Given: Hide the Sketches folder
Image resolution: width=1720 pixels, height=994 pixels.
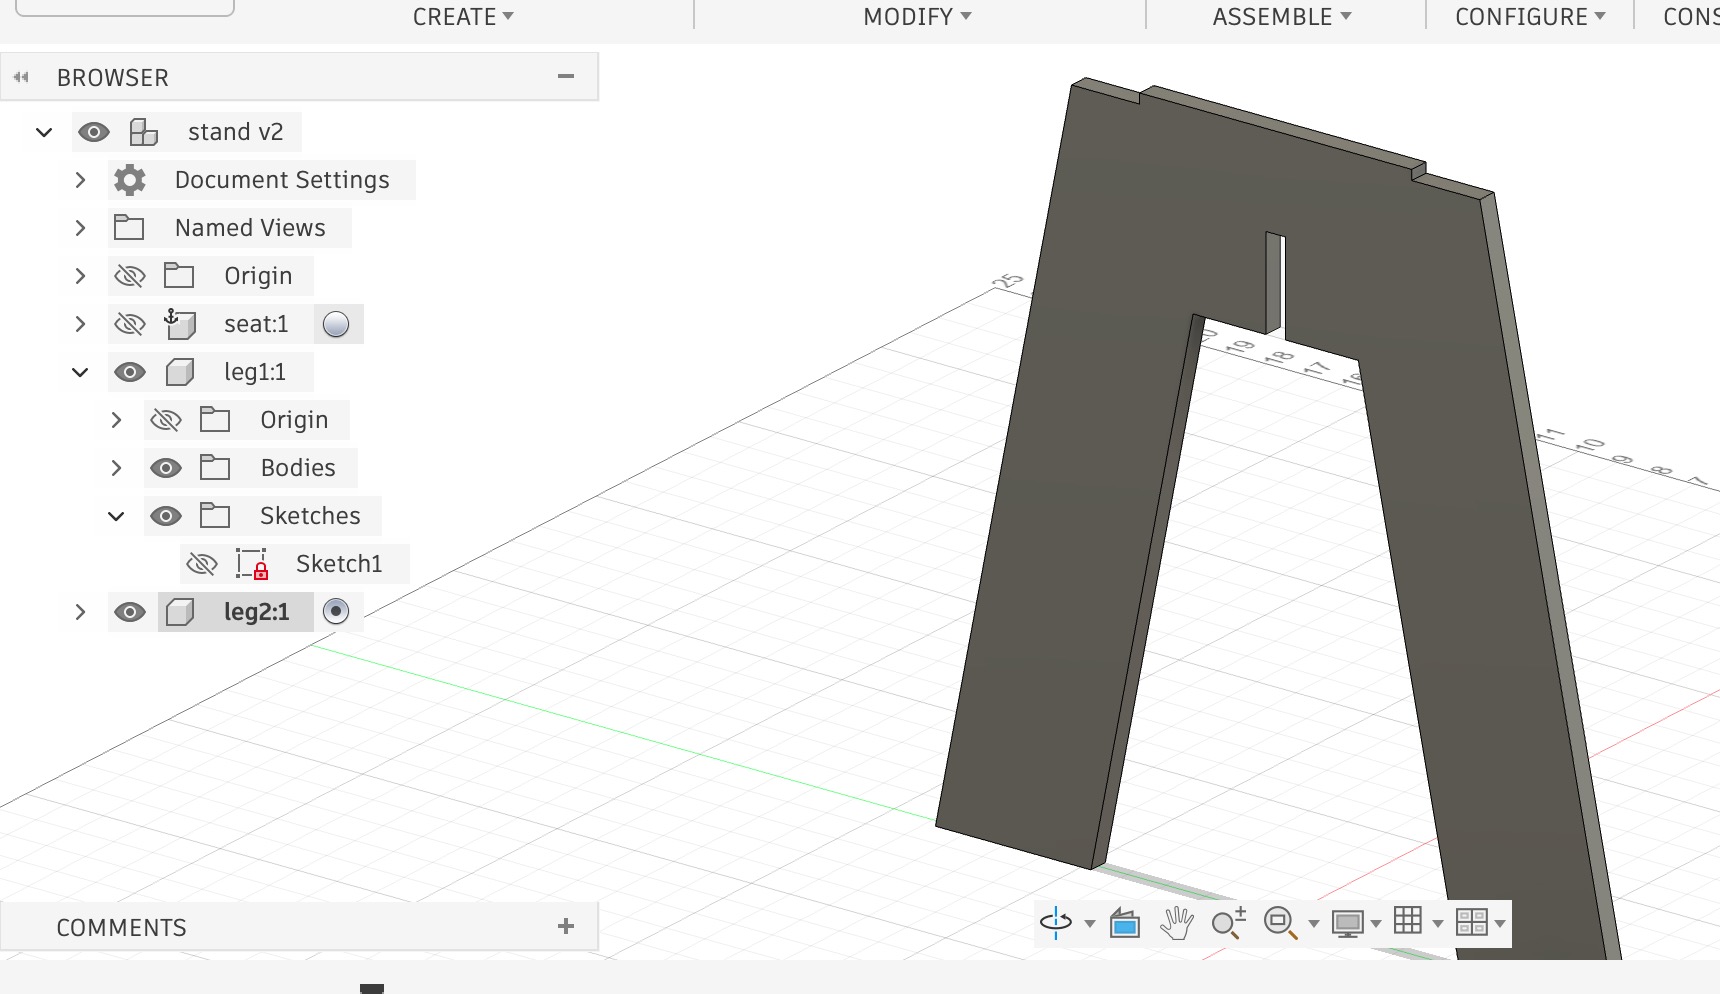Looking at the screenshot, I should click(166, 516).
